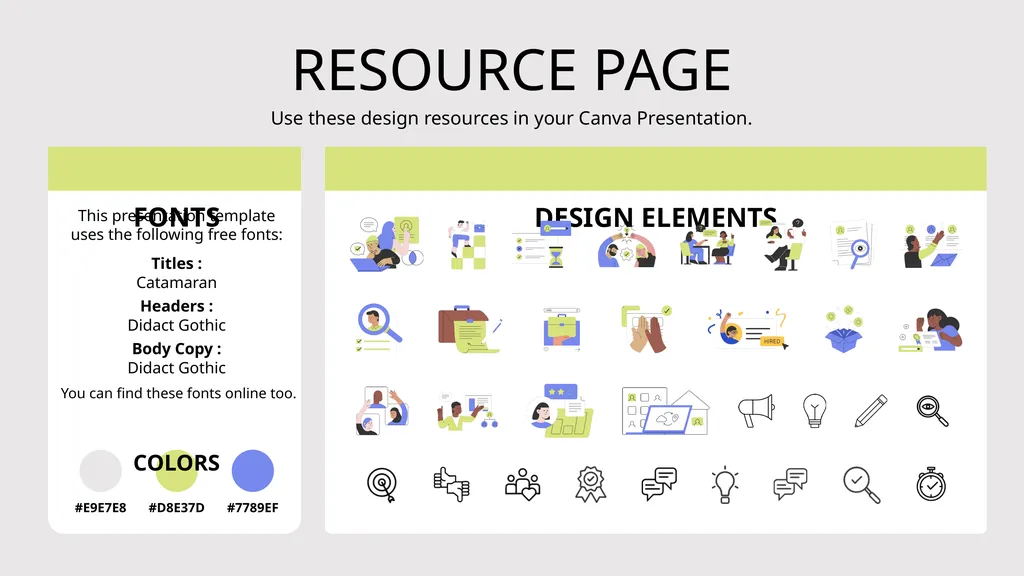Click the magnifier with eye icon

[932, 411]
